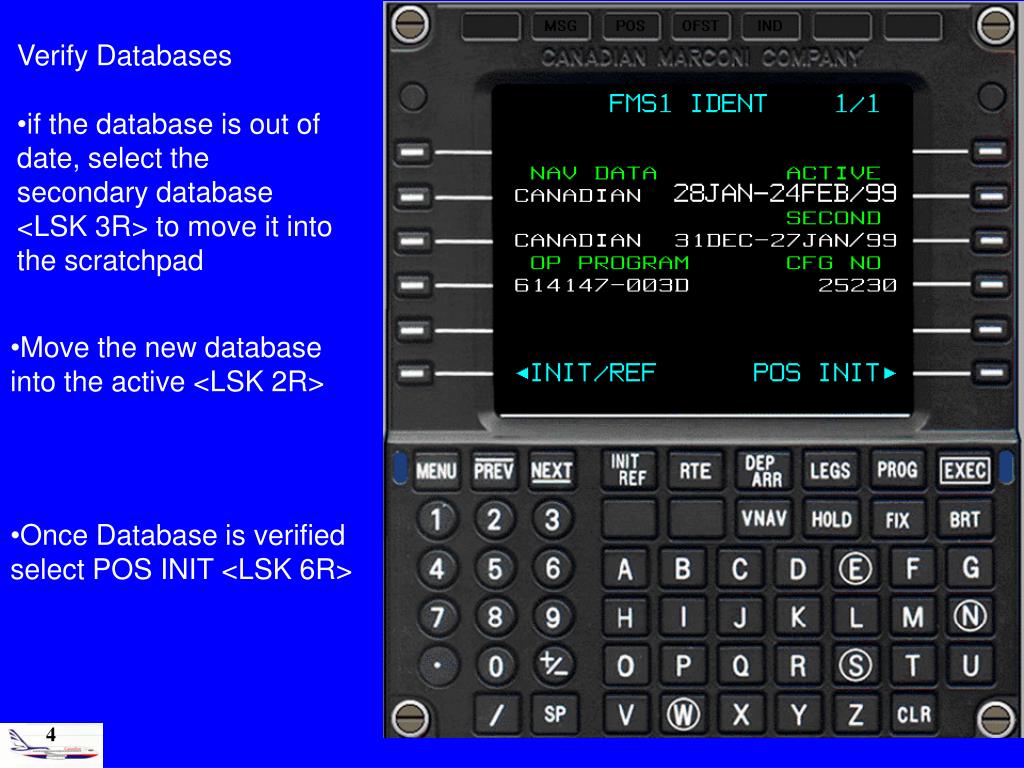Click line select key 4R beside CFG NO
The image size is (1024, 768).
pos(991,285)
